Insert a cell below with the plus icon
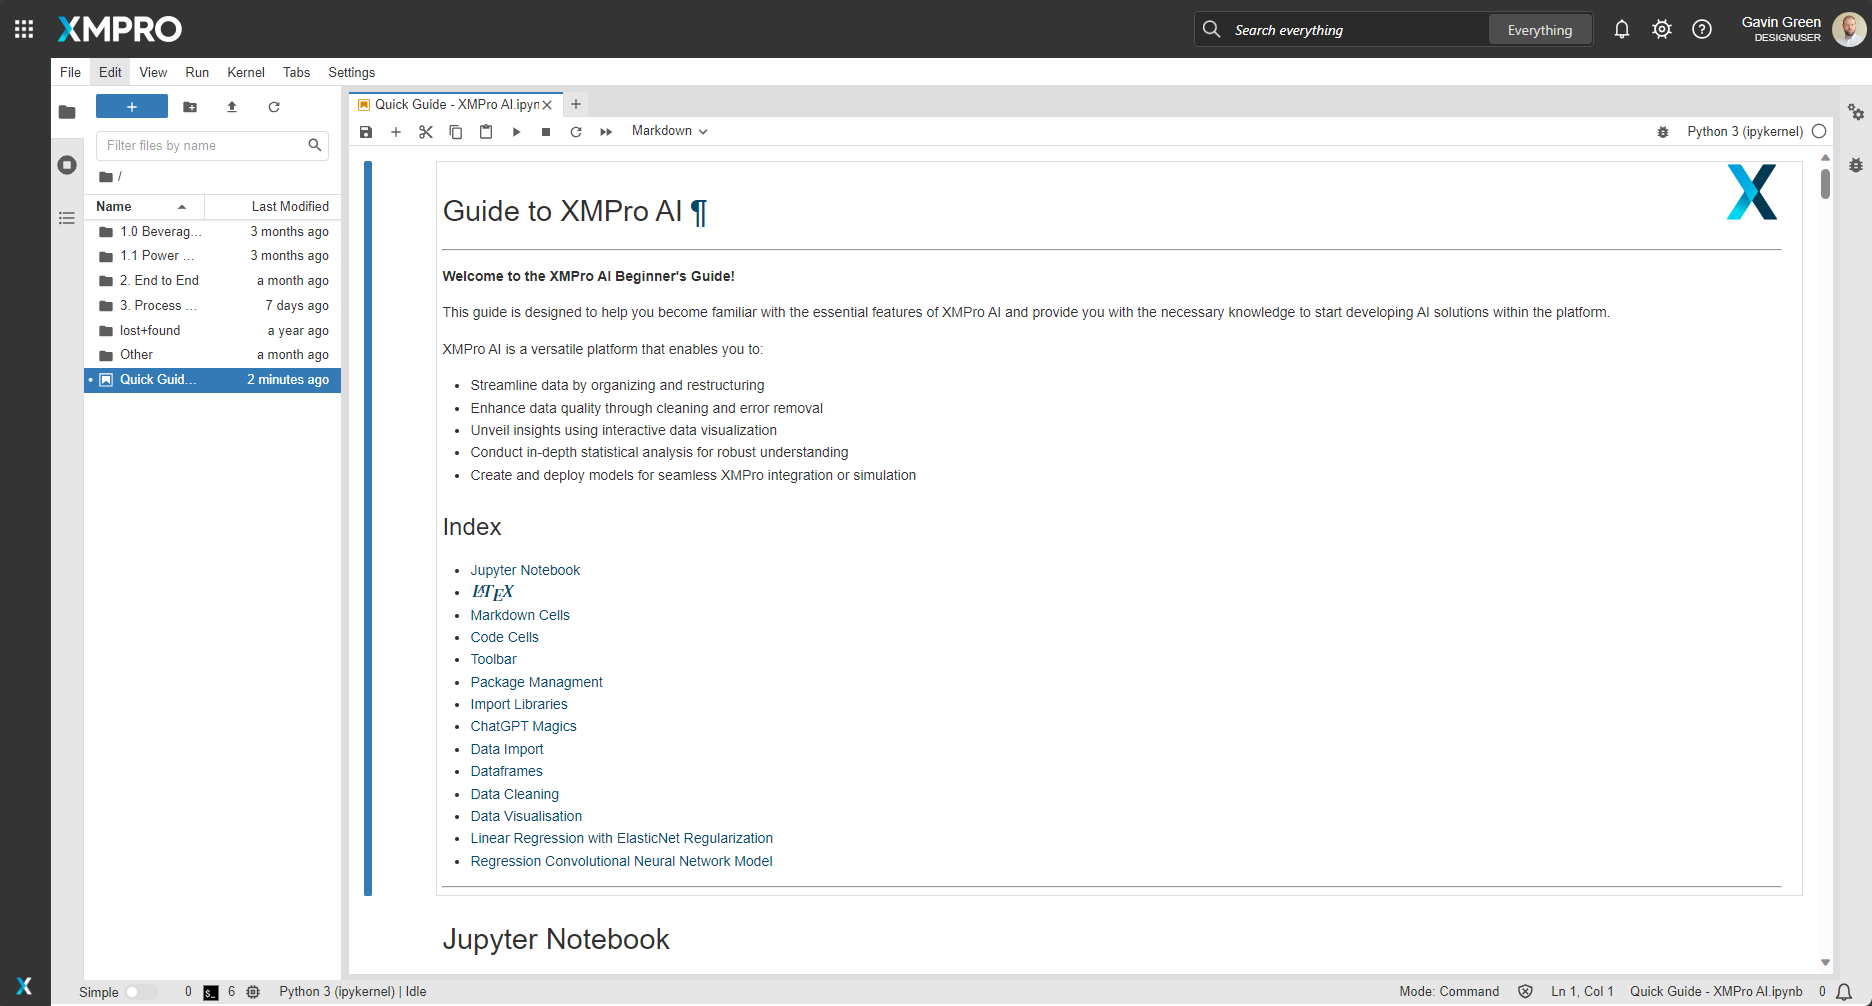The height and width of the screenshot is (1006, 1872). click(396, 132)
